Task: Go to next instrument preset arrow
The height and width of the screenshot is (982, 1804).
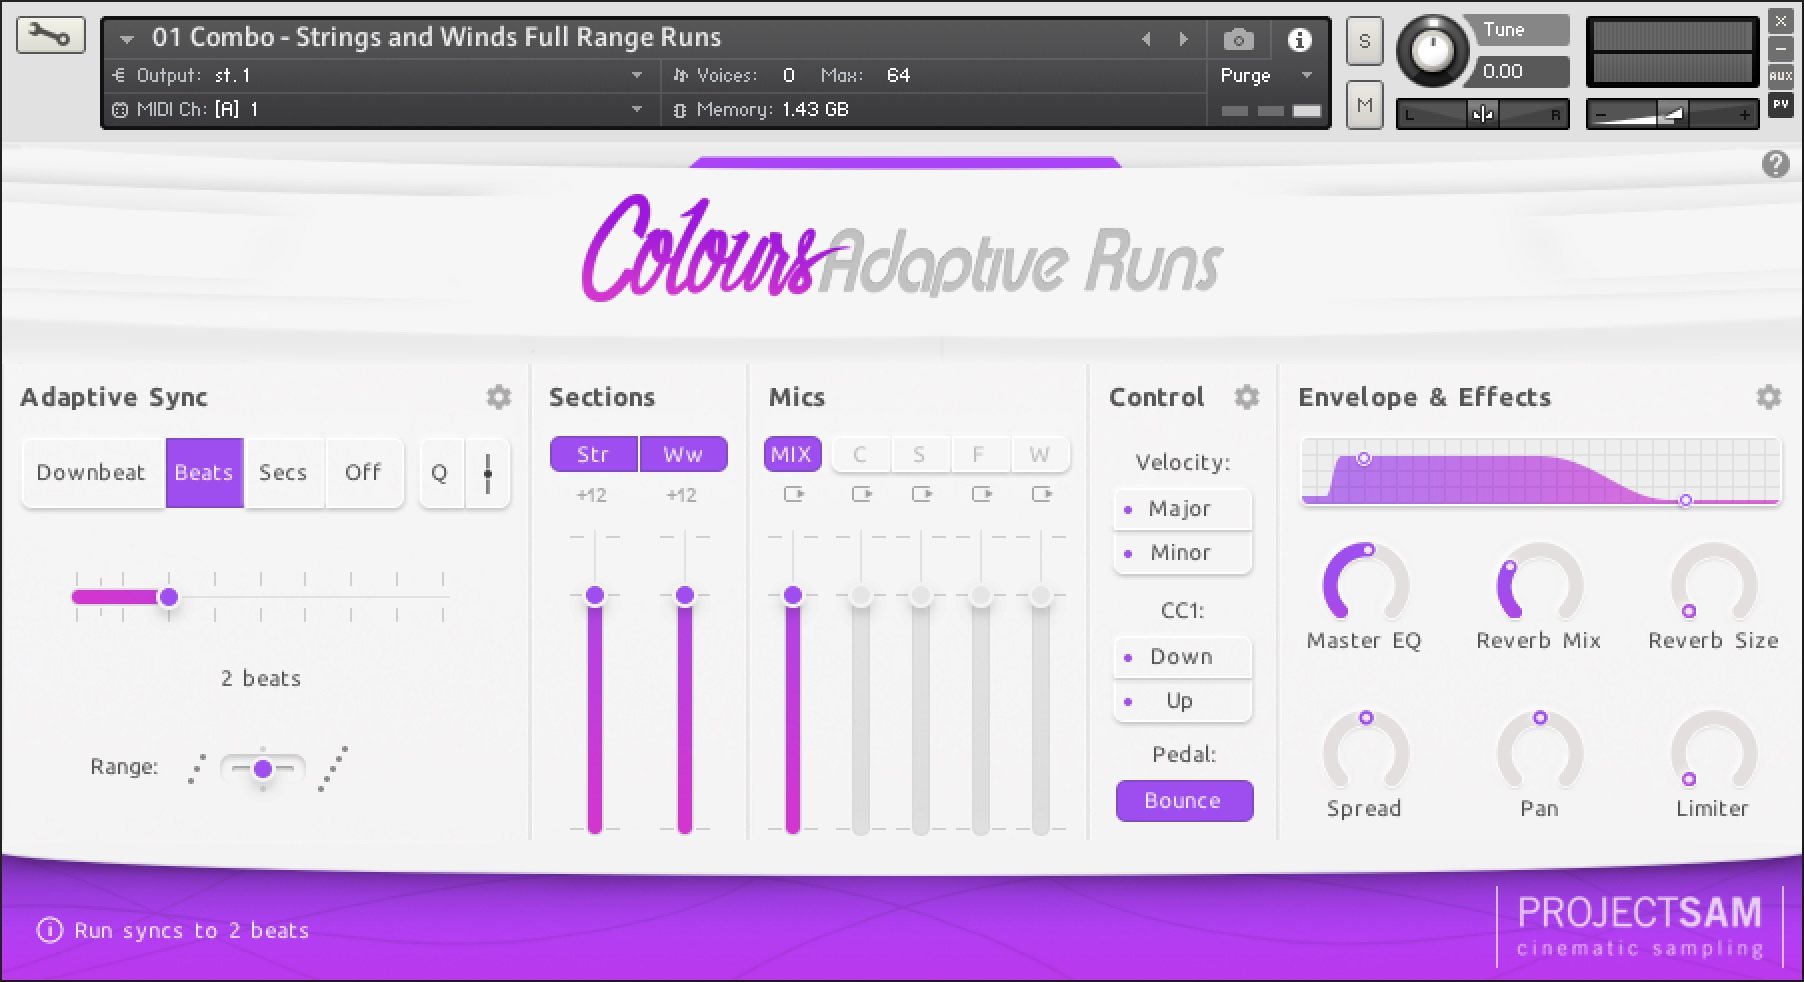Action: pyautogui.click(x=1184, y=39)
